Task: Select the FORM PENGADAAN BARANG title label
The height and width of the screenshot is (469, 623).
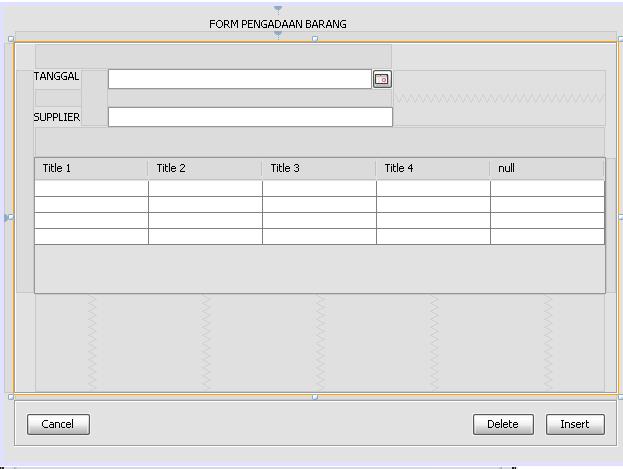Action: pyautogui.click(x=278, y=24)
